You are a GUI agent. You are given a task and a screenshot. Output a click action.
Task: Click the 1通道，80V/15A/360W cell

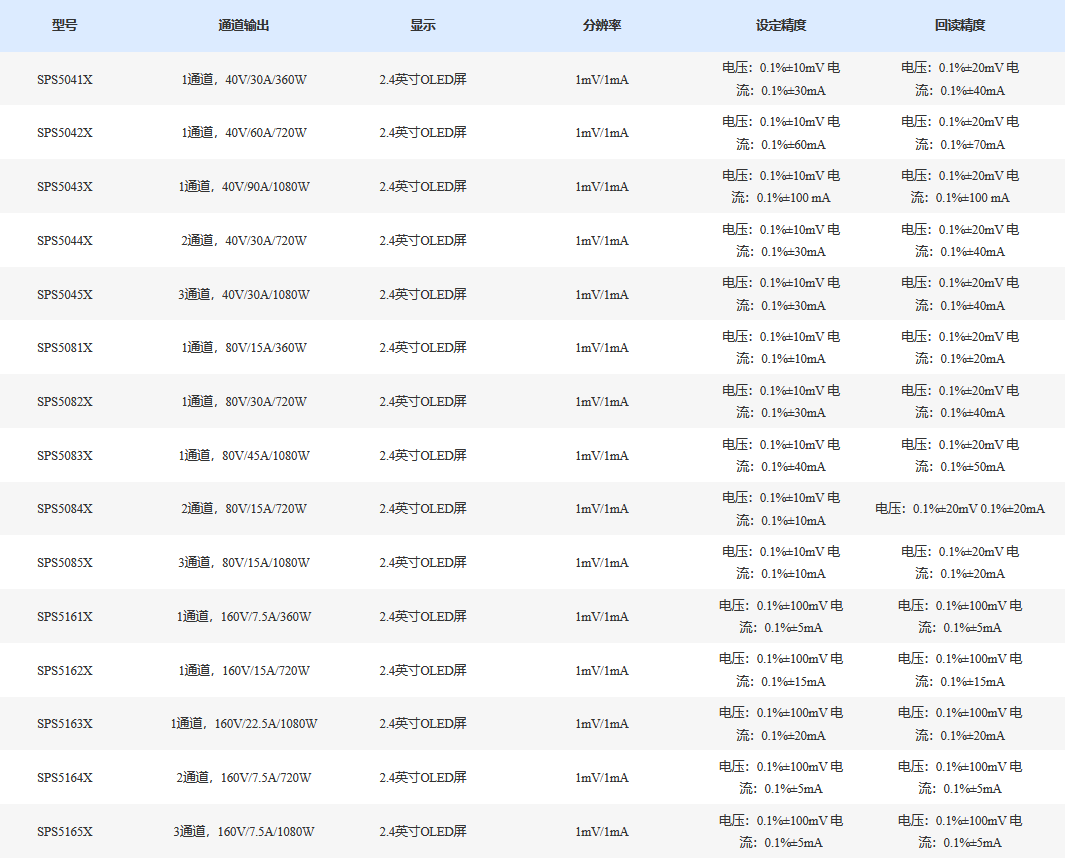tap(244, 348)
